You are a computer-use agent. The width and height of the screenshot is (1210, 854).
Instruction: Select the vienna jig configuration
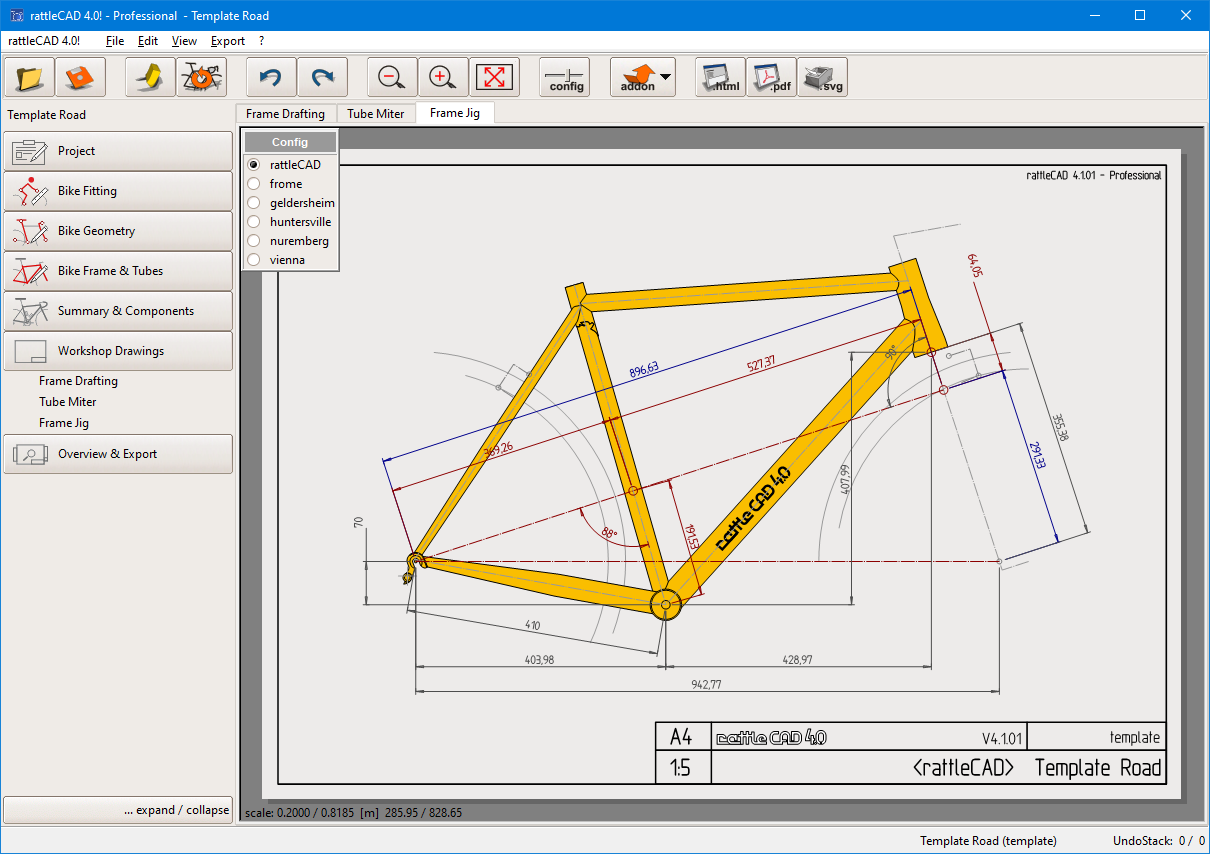coord(254,260)
